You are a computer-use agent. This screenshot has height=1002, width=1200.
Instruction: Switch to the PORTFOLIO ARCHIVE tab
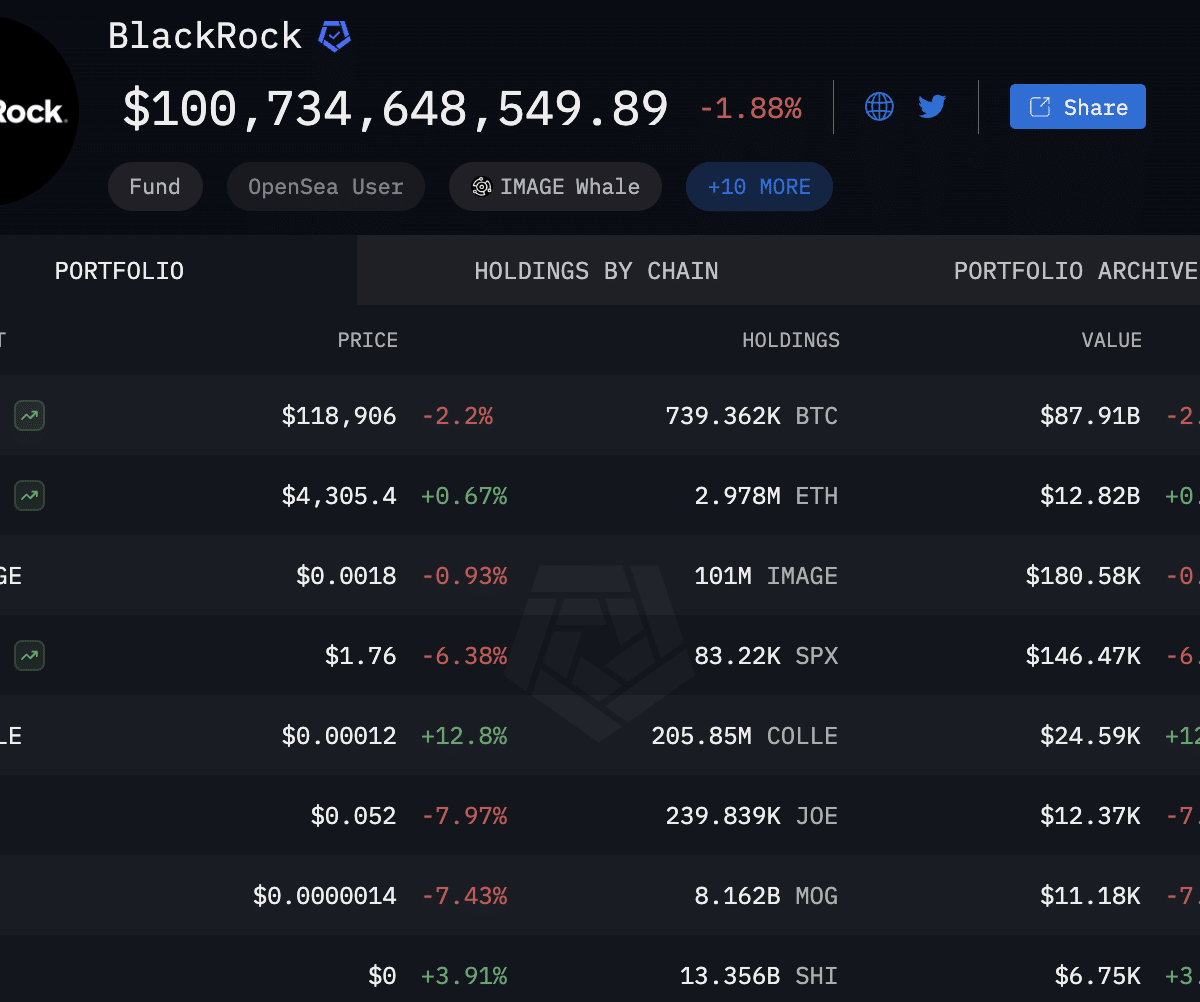point(1076,271)
